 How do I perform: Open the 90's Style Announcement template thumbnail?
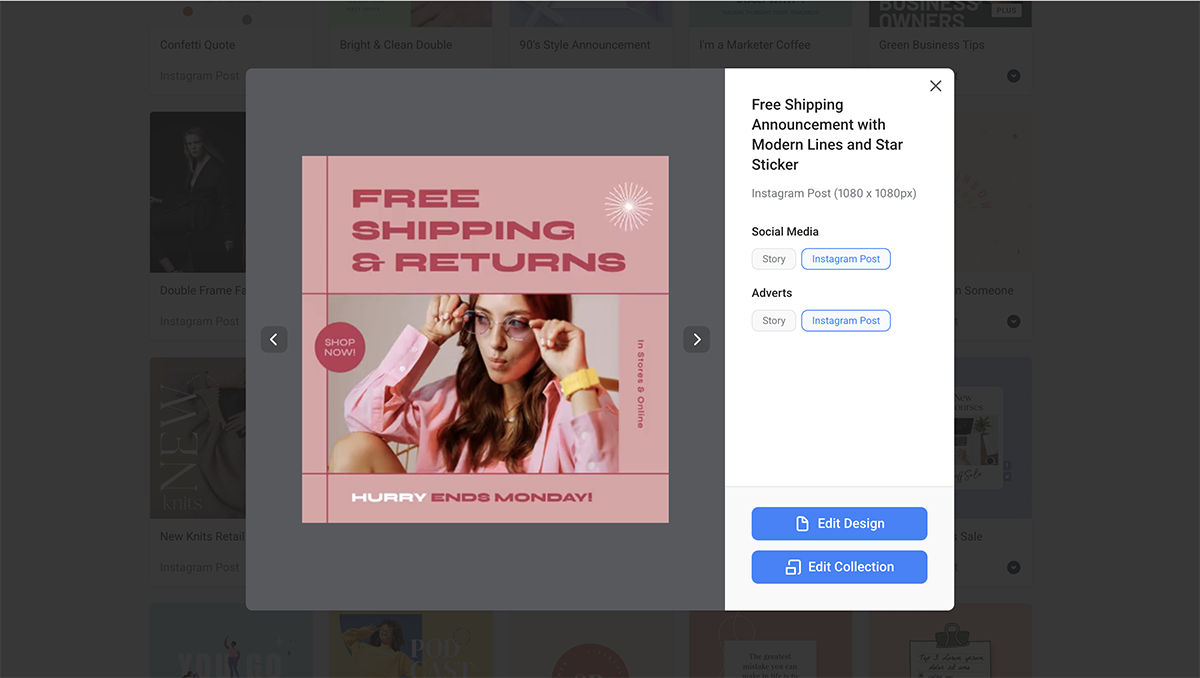tap(590, 12)
